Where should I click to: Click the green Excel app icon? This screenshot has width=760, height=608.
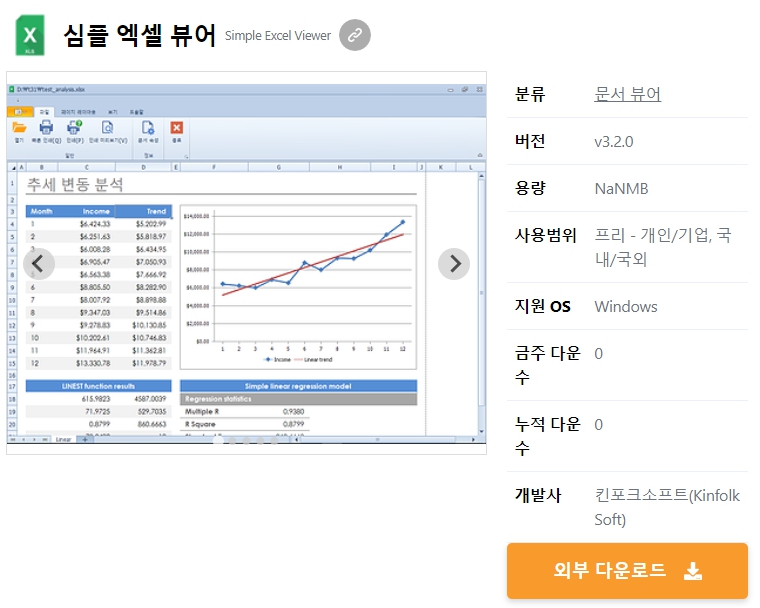[30, 35]
